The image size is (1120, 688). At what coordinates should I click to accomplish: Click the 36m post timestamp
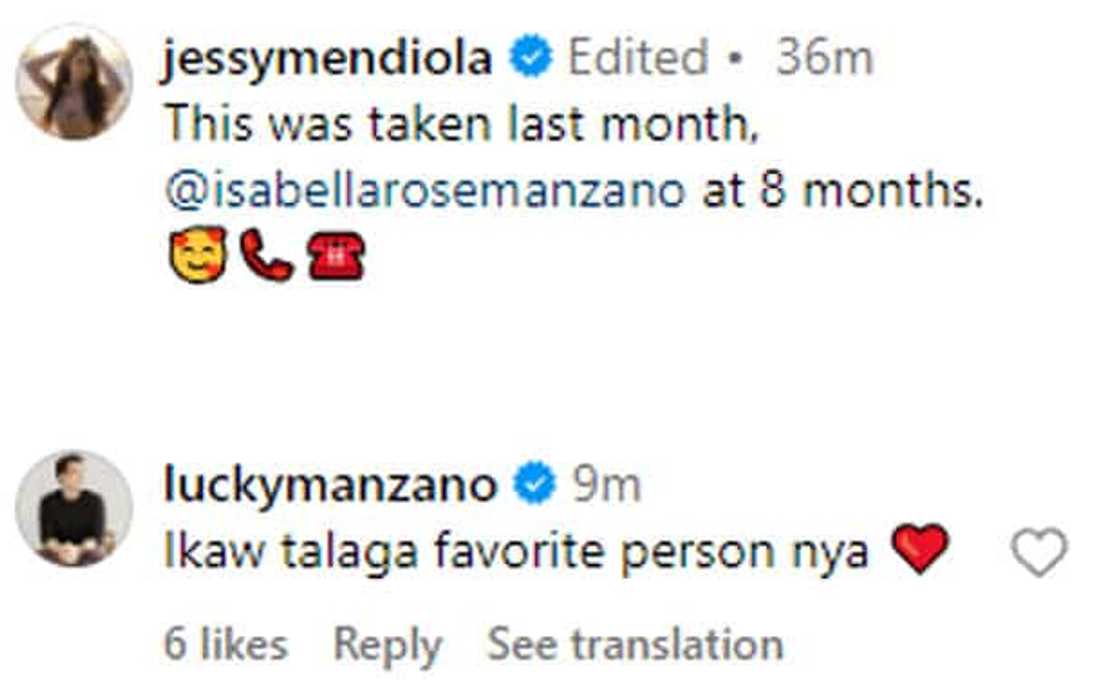click(x=824, y=60)
